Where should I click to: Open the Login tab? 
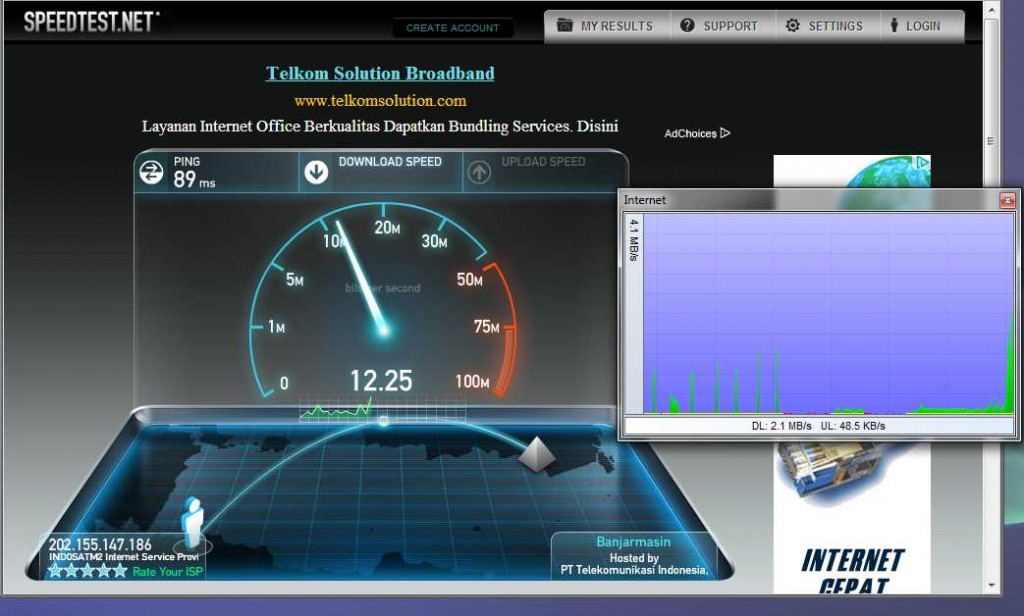pyautogui.click(x=922, y=26)
